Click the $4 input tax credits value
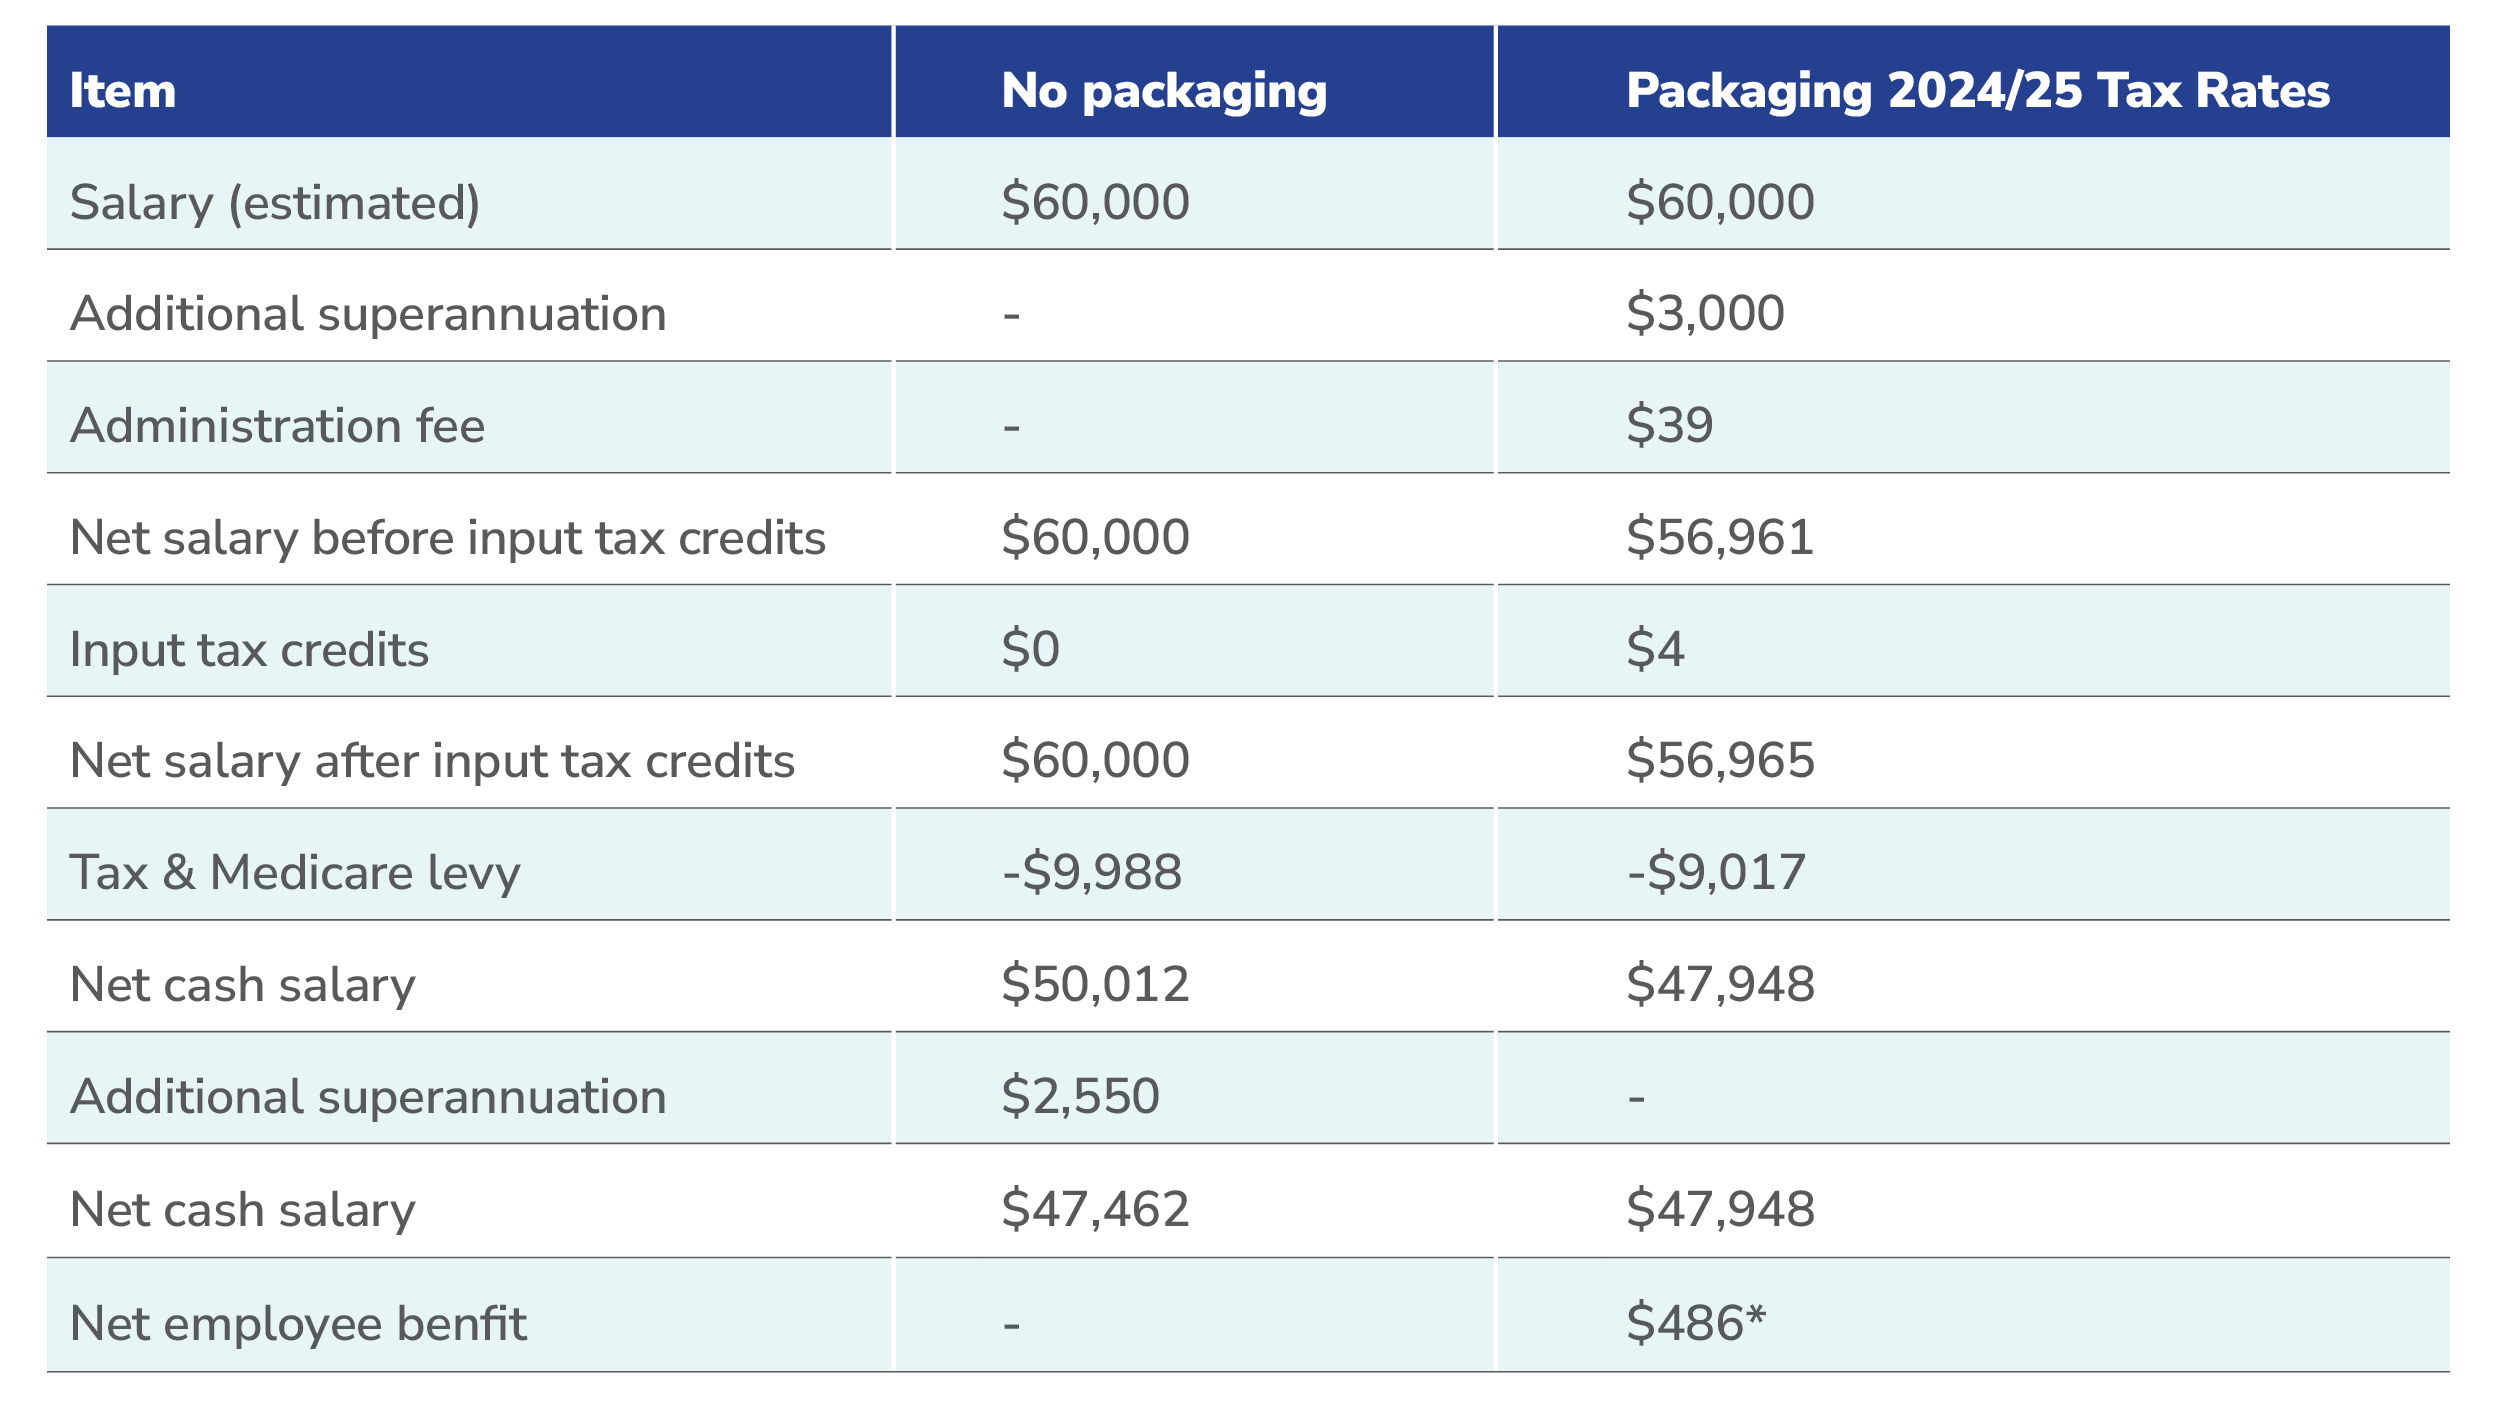The image size is (2500, 1417). [x=1655, y=649]
